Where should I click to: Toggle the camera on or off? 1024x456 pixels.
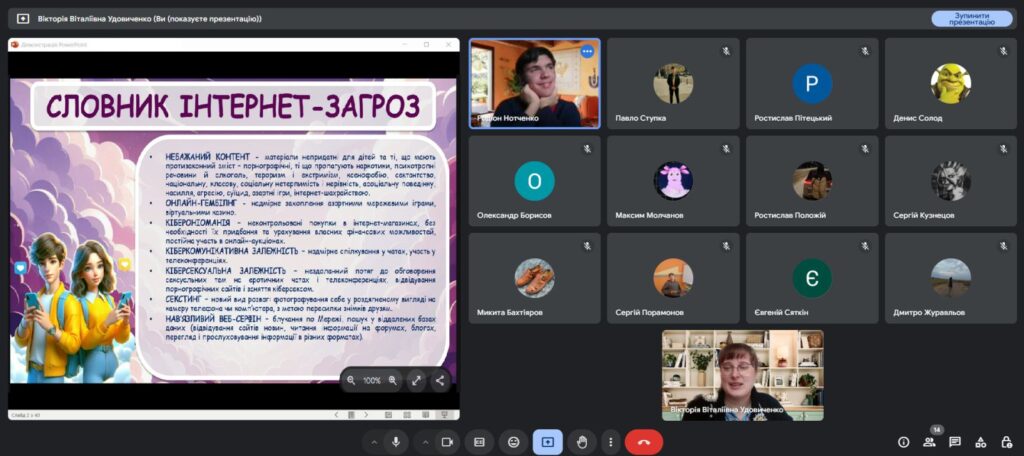coord(447,441)
